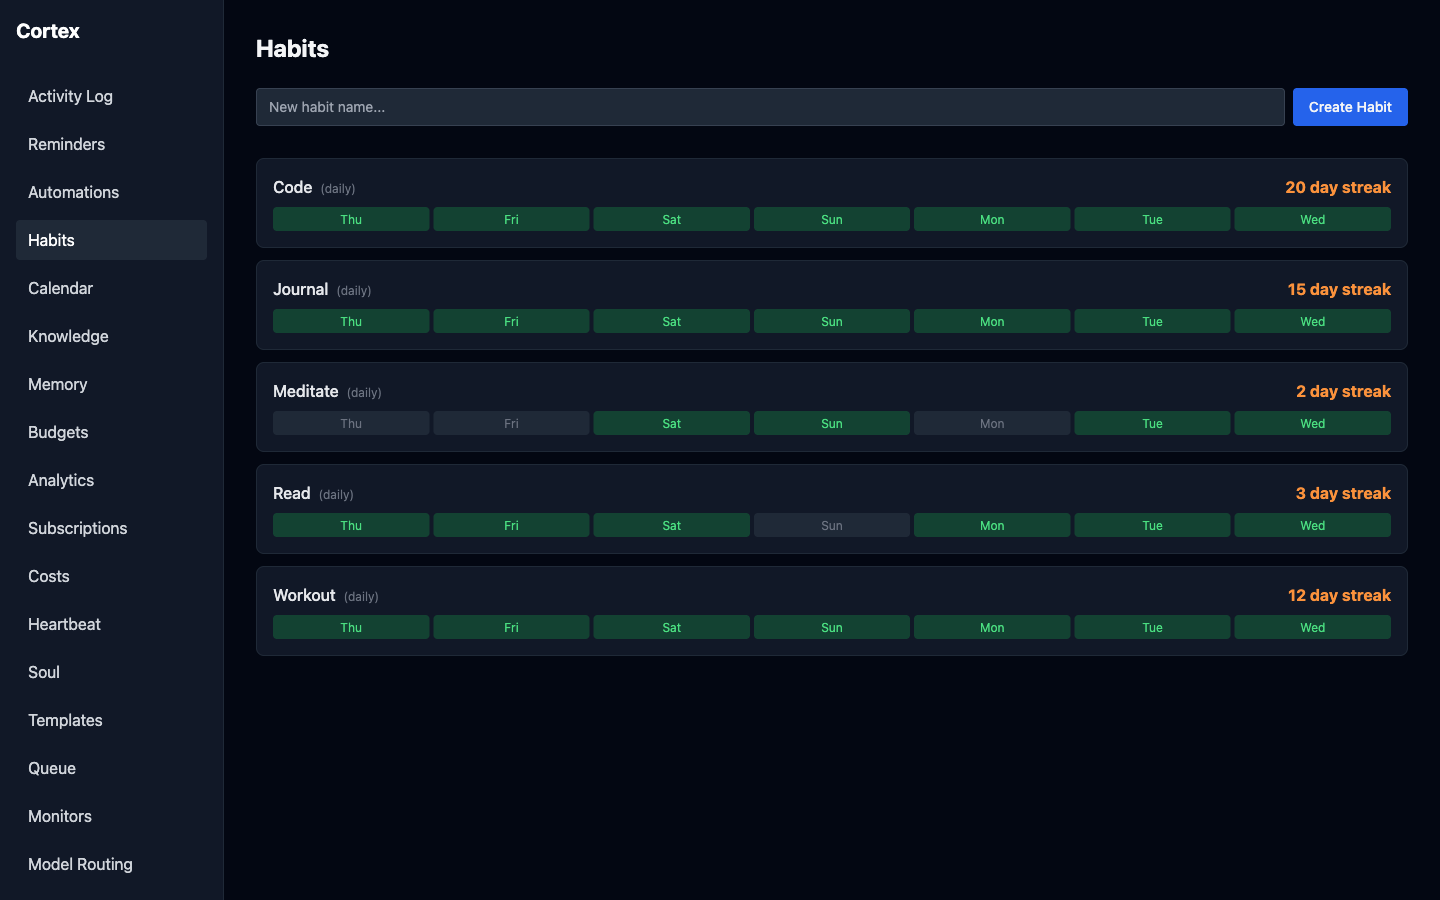Select Budgets in the sidebar
This screenshot has height=900, width=1440.
click(x=57, y=432)
